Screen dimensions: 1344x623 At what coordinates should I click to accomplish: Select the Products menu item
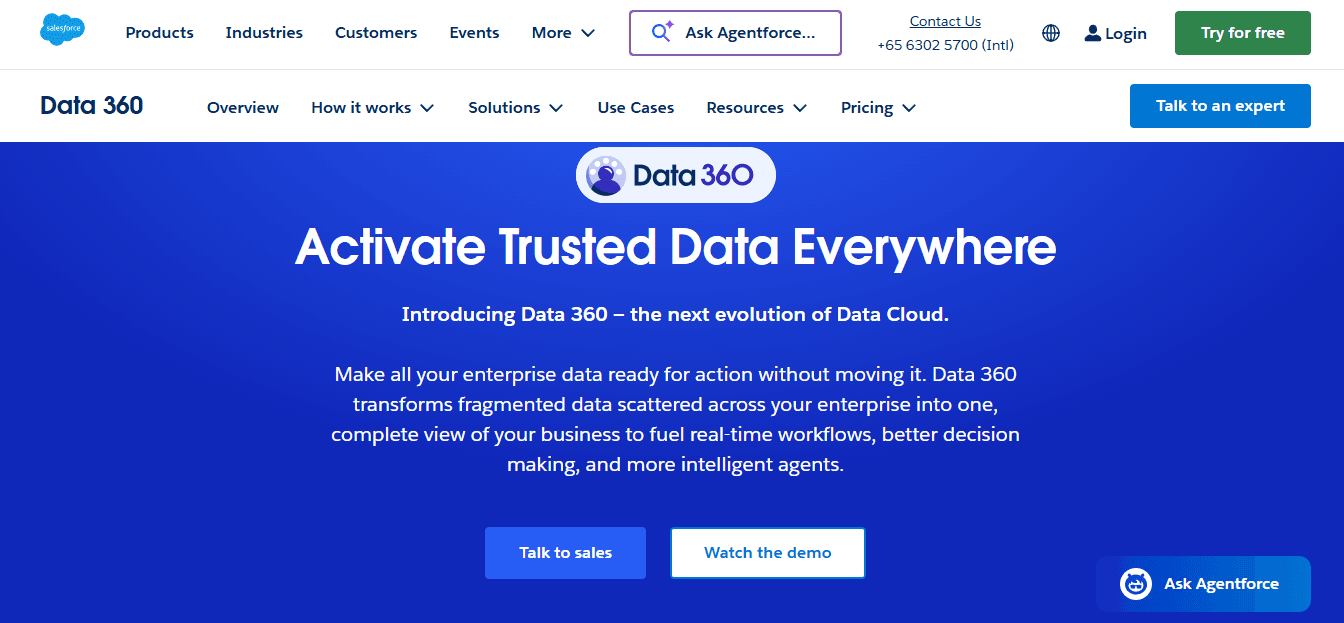[159, 32]
